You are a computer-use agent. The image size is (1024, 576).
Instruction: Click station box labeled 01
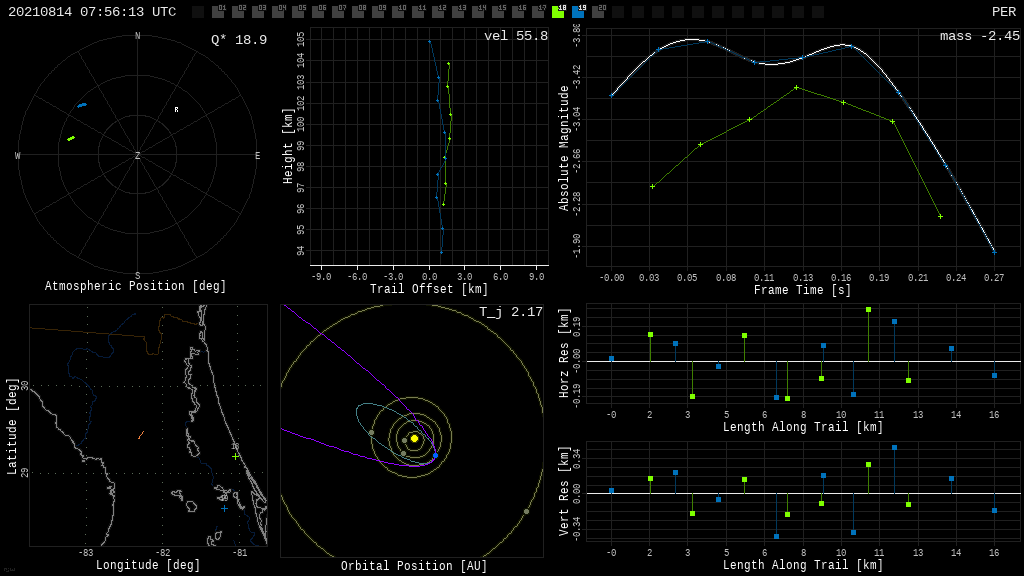coord(219,11)
